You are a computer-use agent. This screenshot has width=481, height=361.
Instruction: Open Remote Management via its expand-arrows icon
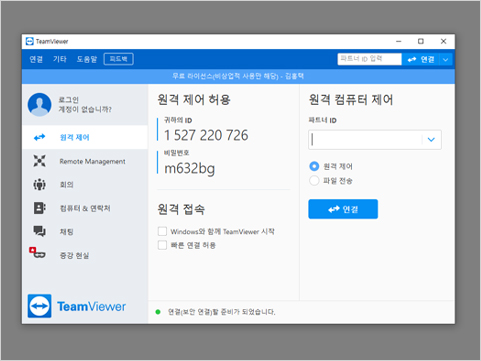tap(39, 161)
